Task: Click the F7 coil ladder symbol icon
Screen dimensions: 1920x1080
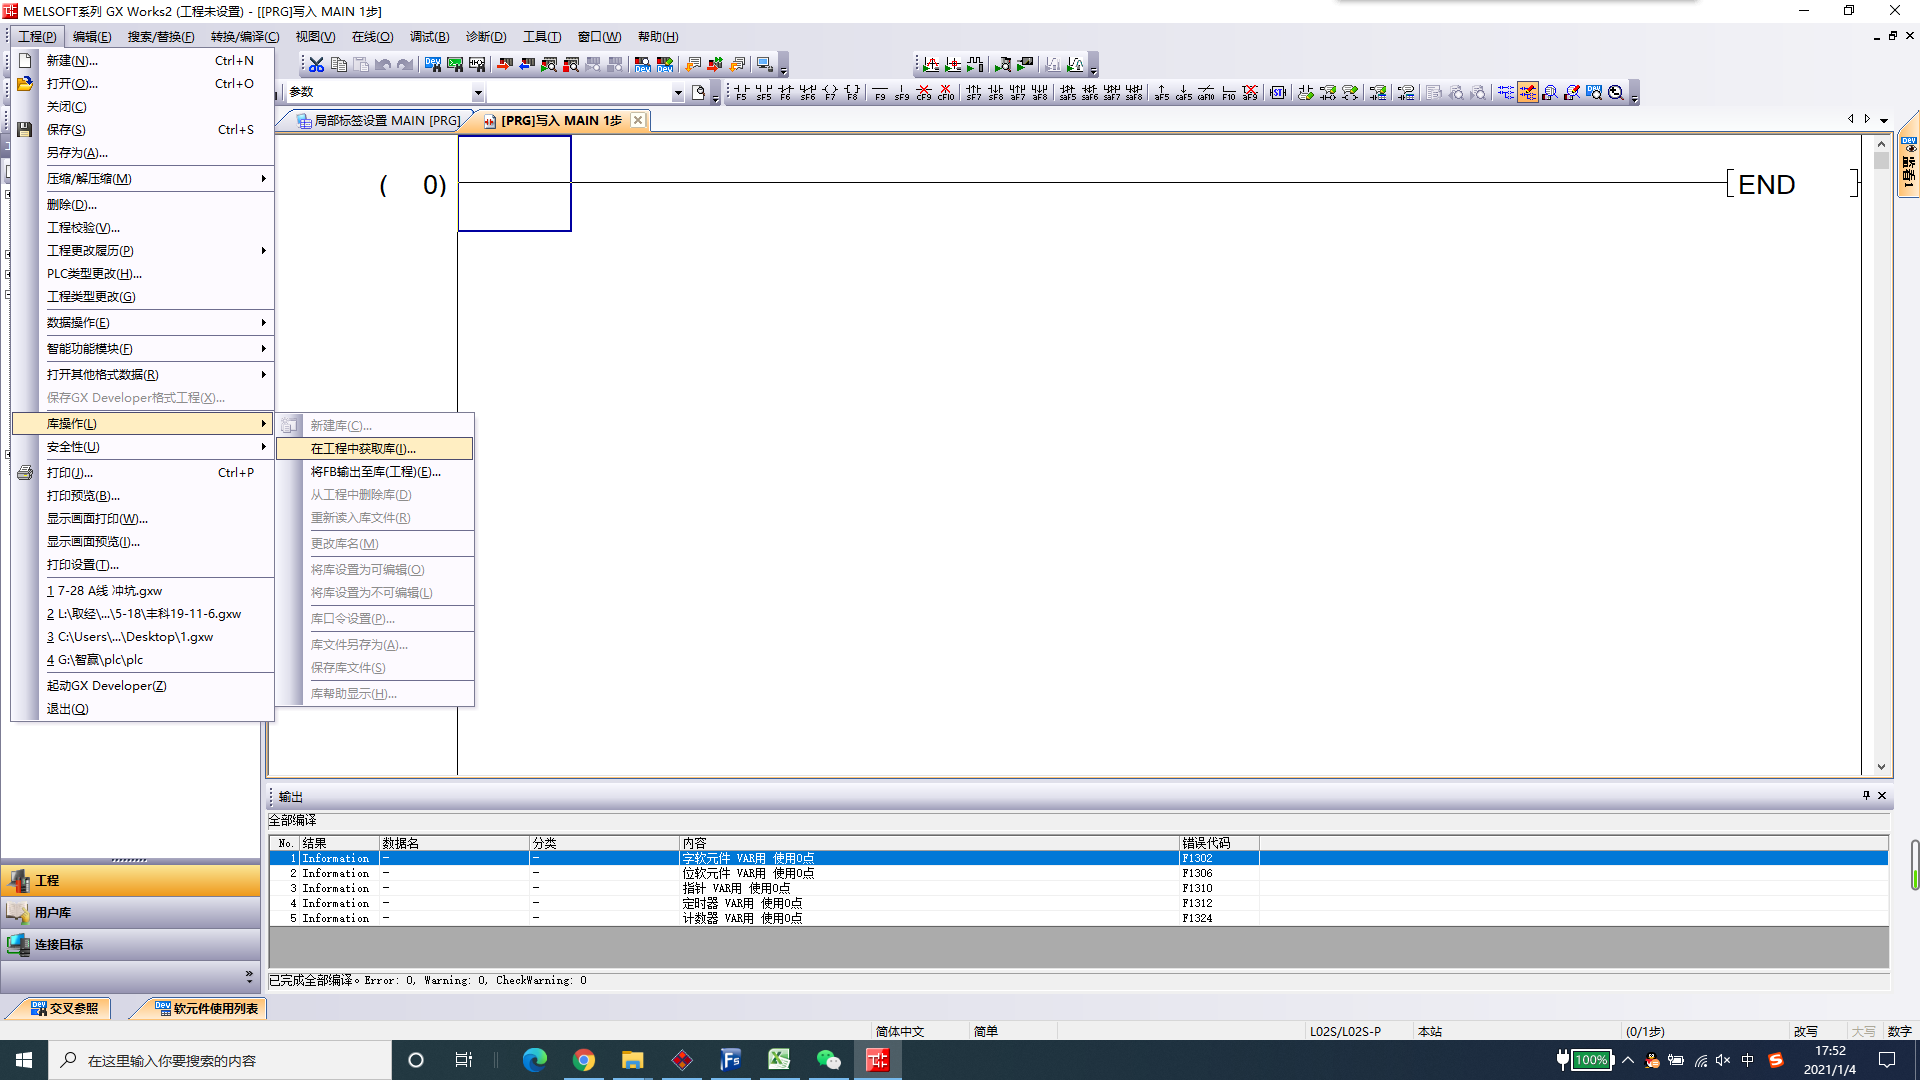Action: click(x=830, y=93)
